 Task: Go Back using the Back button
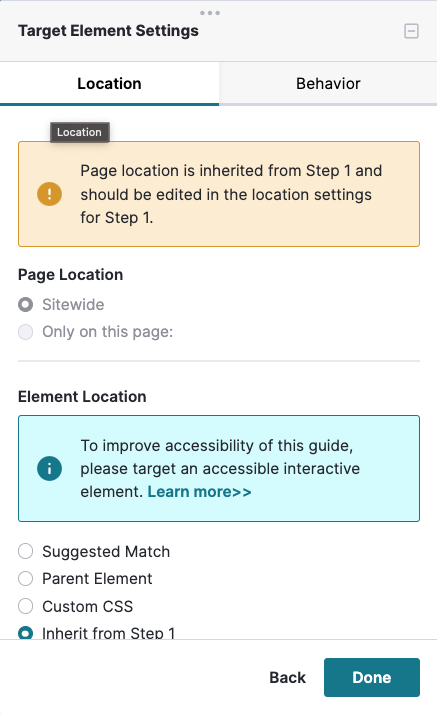pos(287,677)
